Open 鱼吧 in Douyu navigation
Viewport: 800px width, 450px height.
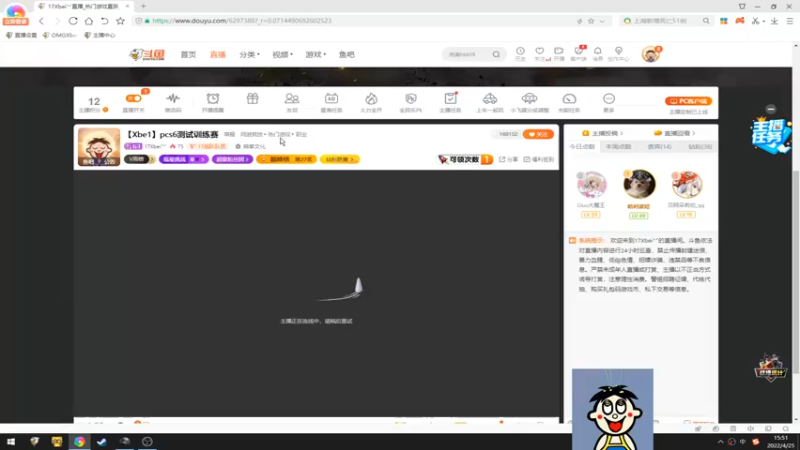tap(346, 55)
